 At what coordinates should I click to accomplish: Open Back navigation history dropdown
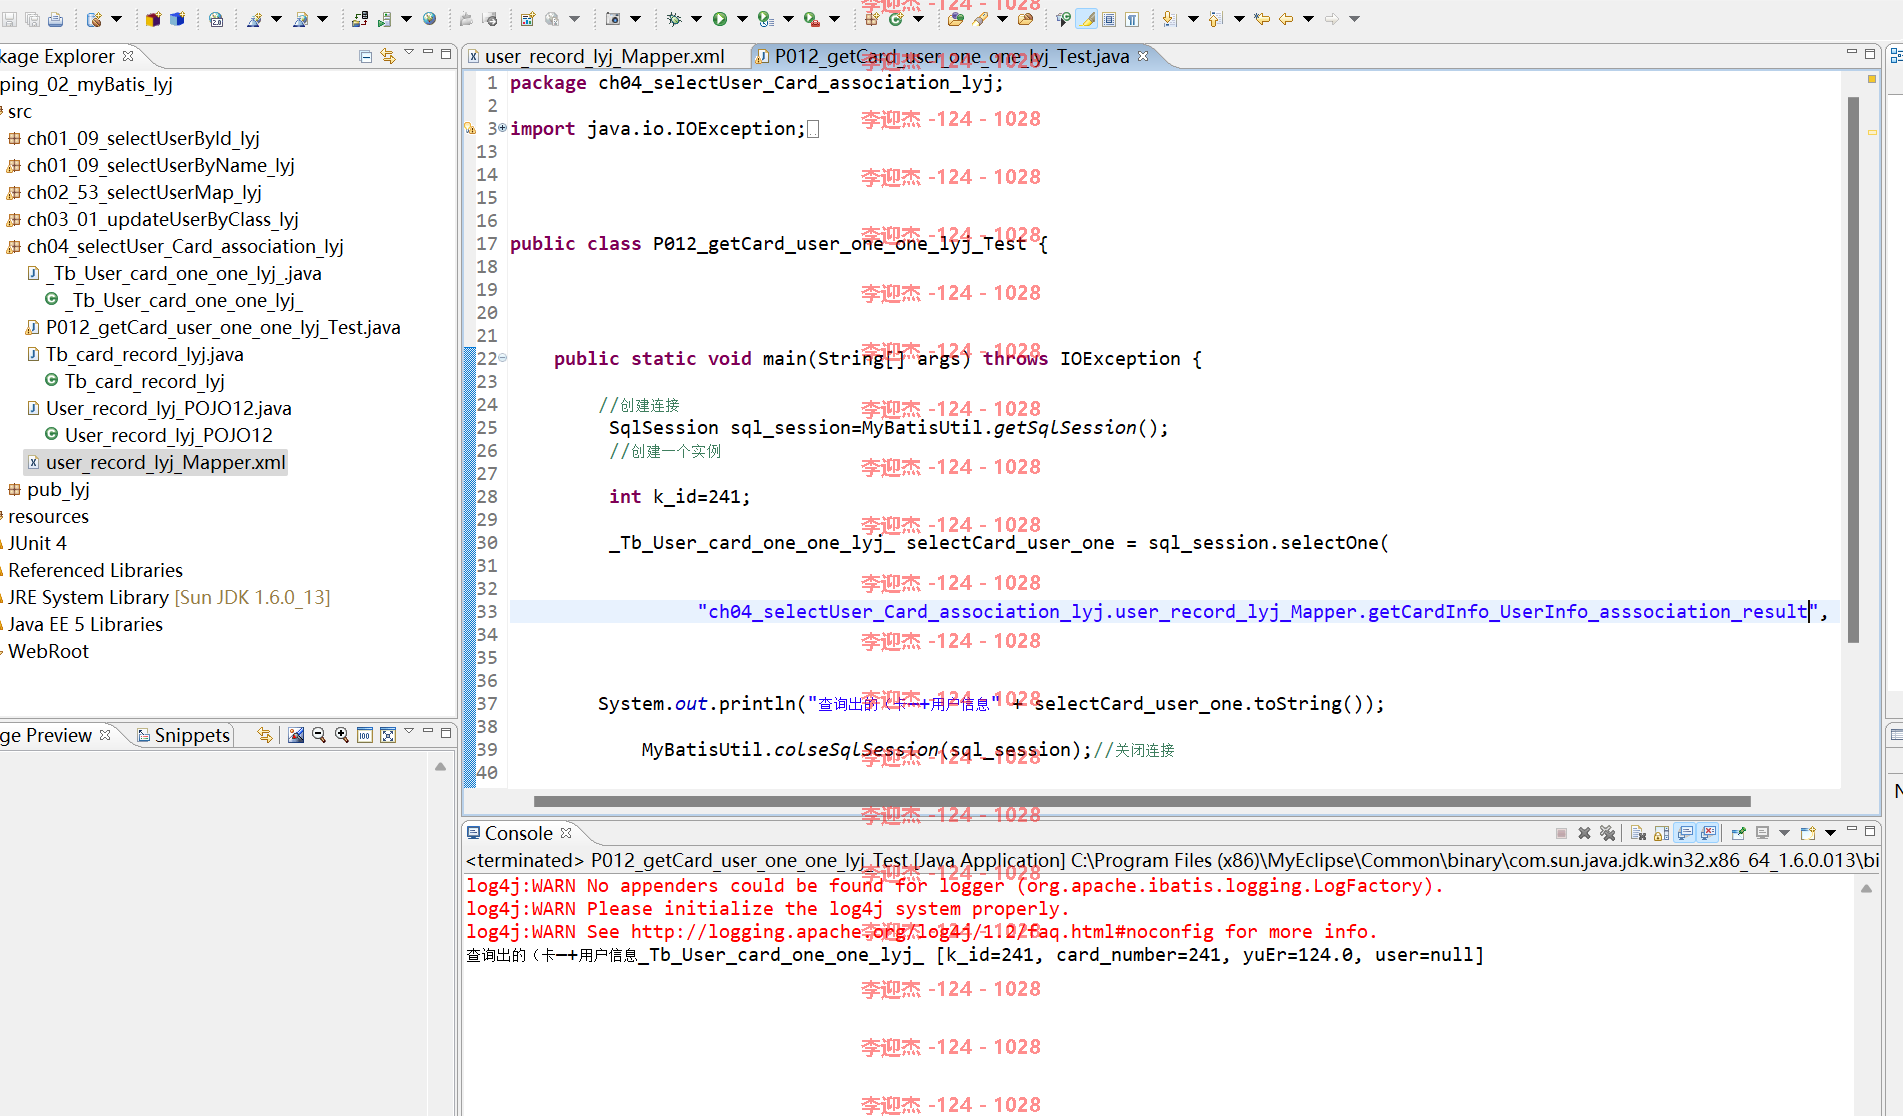(1308, 19)
